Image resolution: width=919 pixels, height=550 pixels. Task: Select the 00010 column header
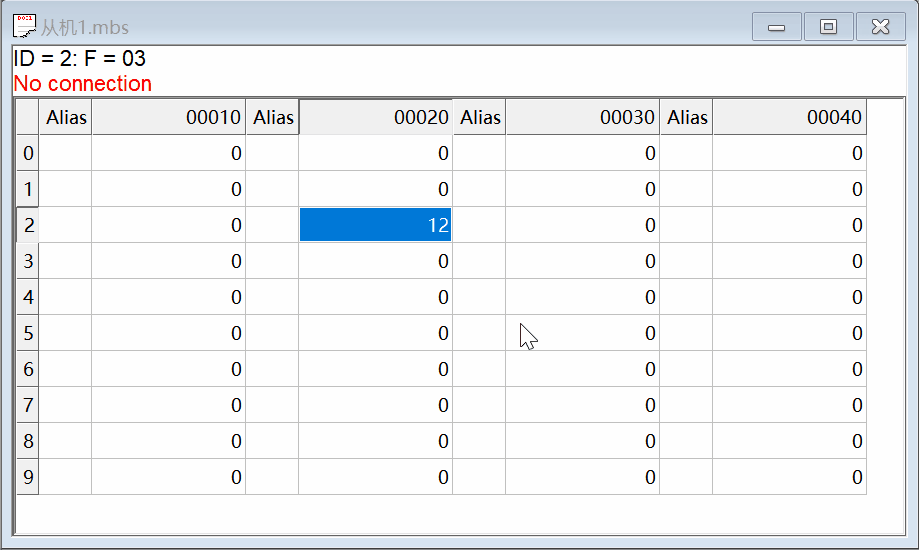[x=169, y=117]
